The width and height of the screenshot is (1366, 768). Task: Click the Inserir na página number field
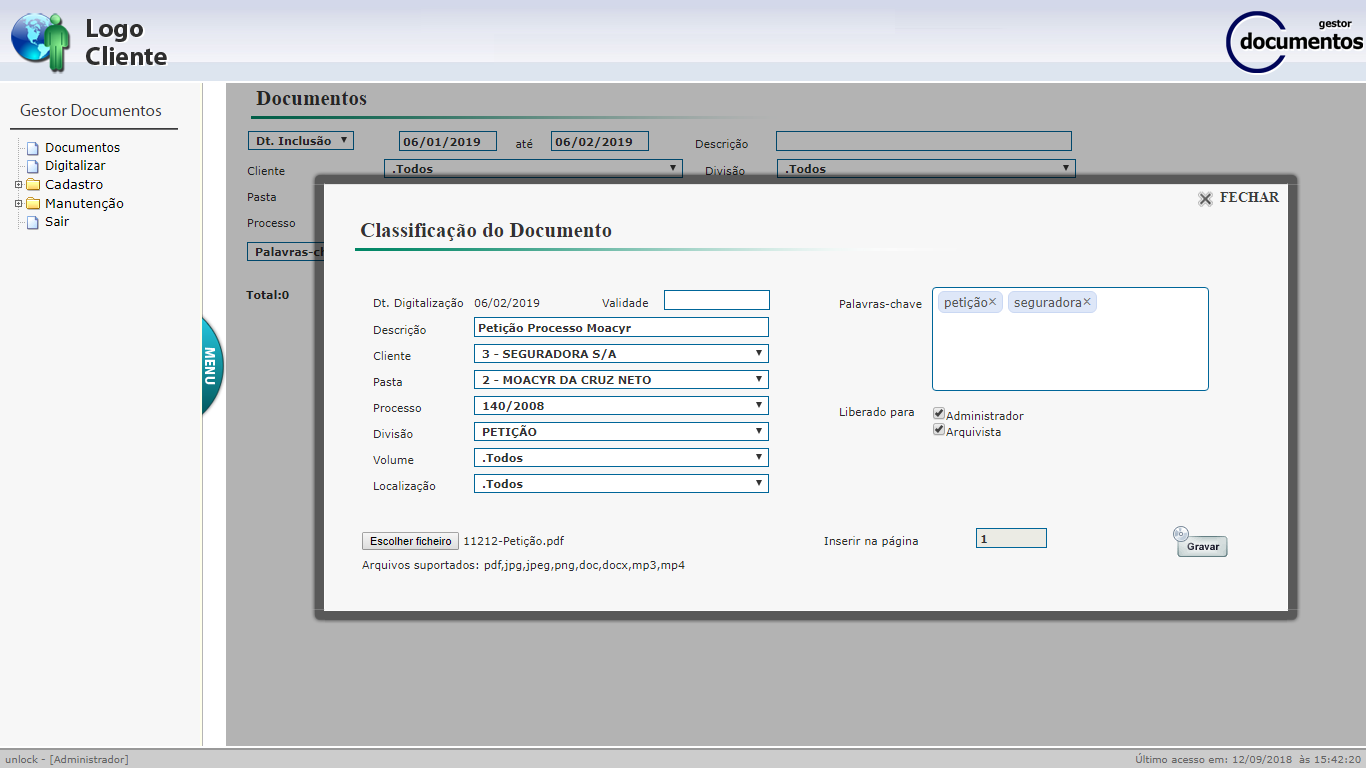(x=1011, y=539)
